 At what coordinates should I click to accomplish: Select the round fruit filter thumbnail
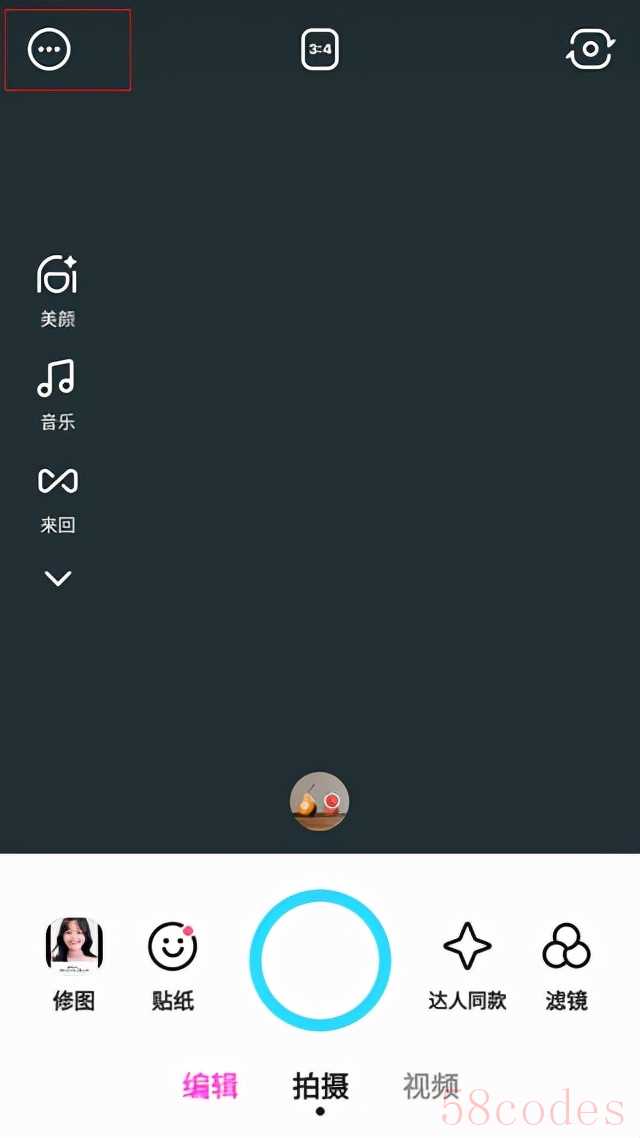click(320, 801)
